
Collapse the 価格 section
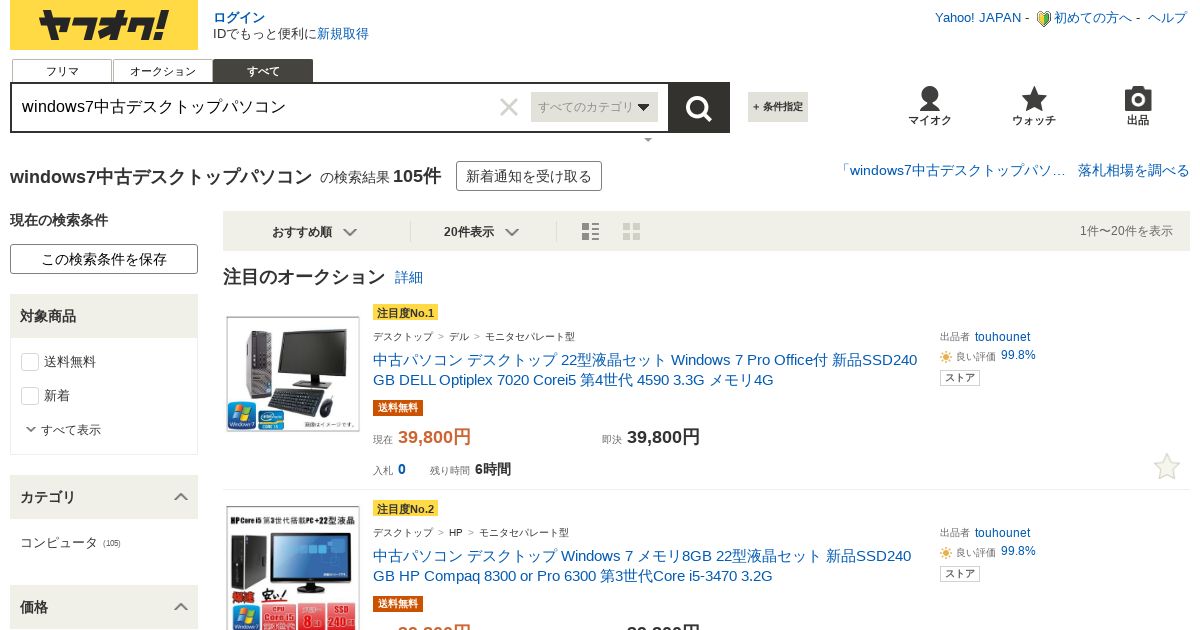click(181, 607)
